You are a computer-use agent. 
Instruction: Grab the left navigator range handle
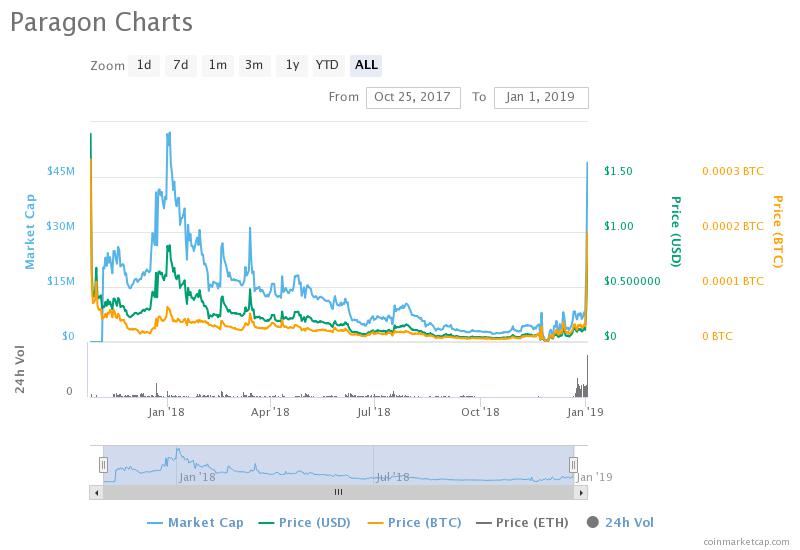(104, 465)
